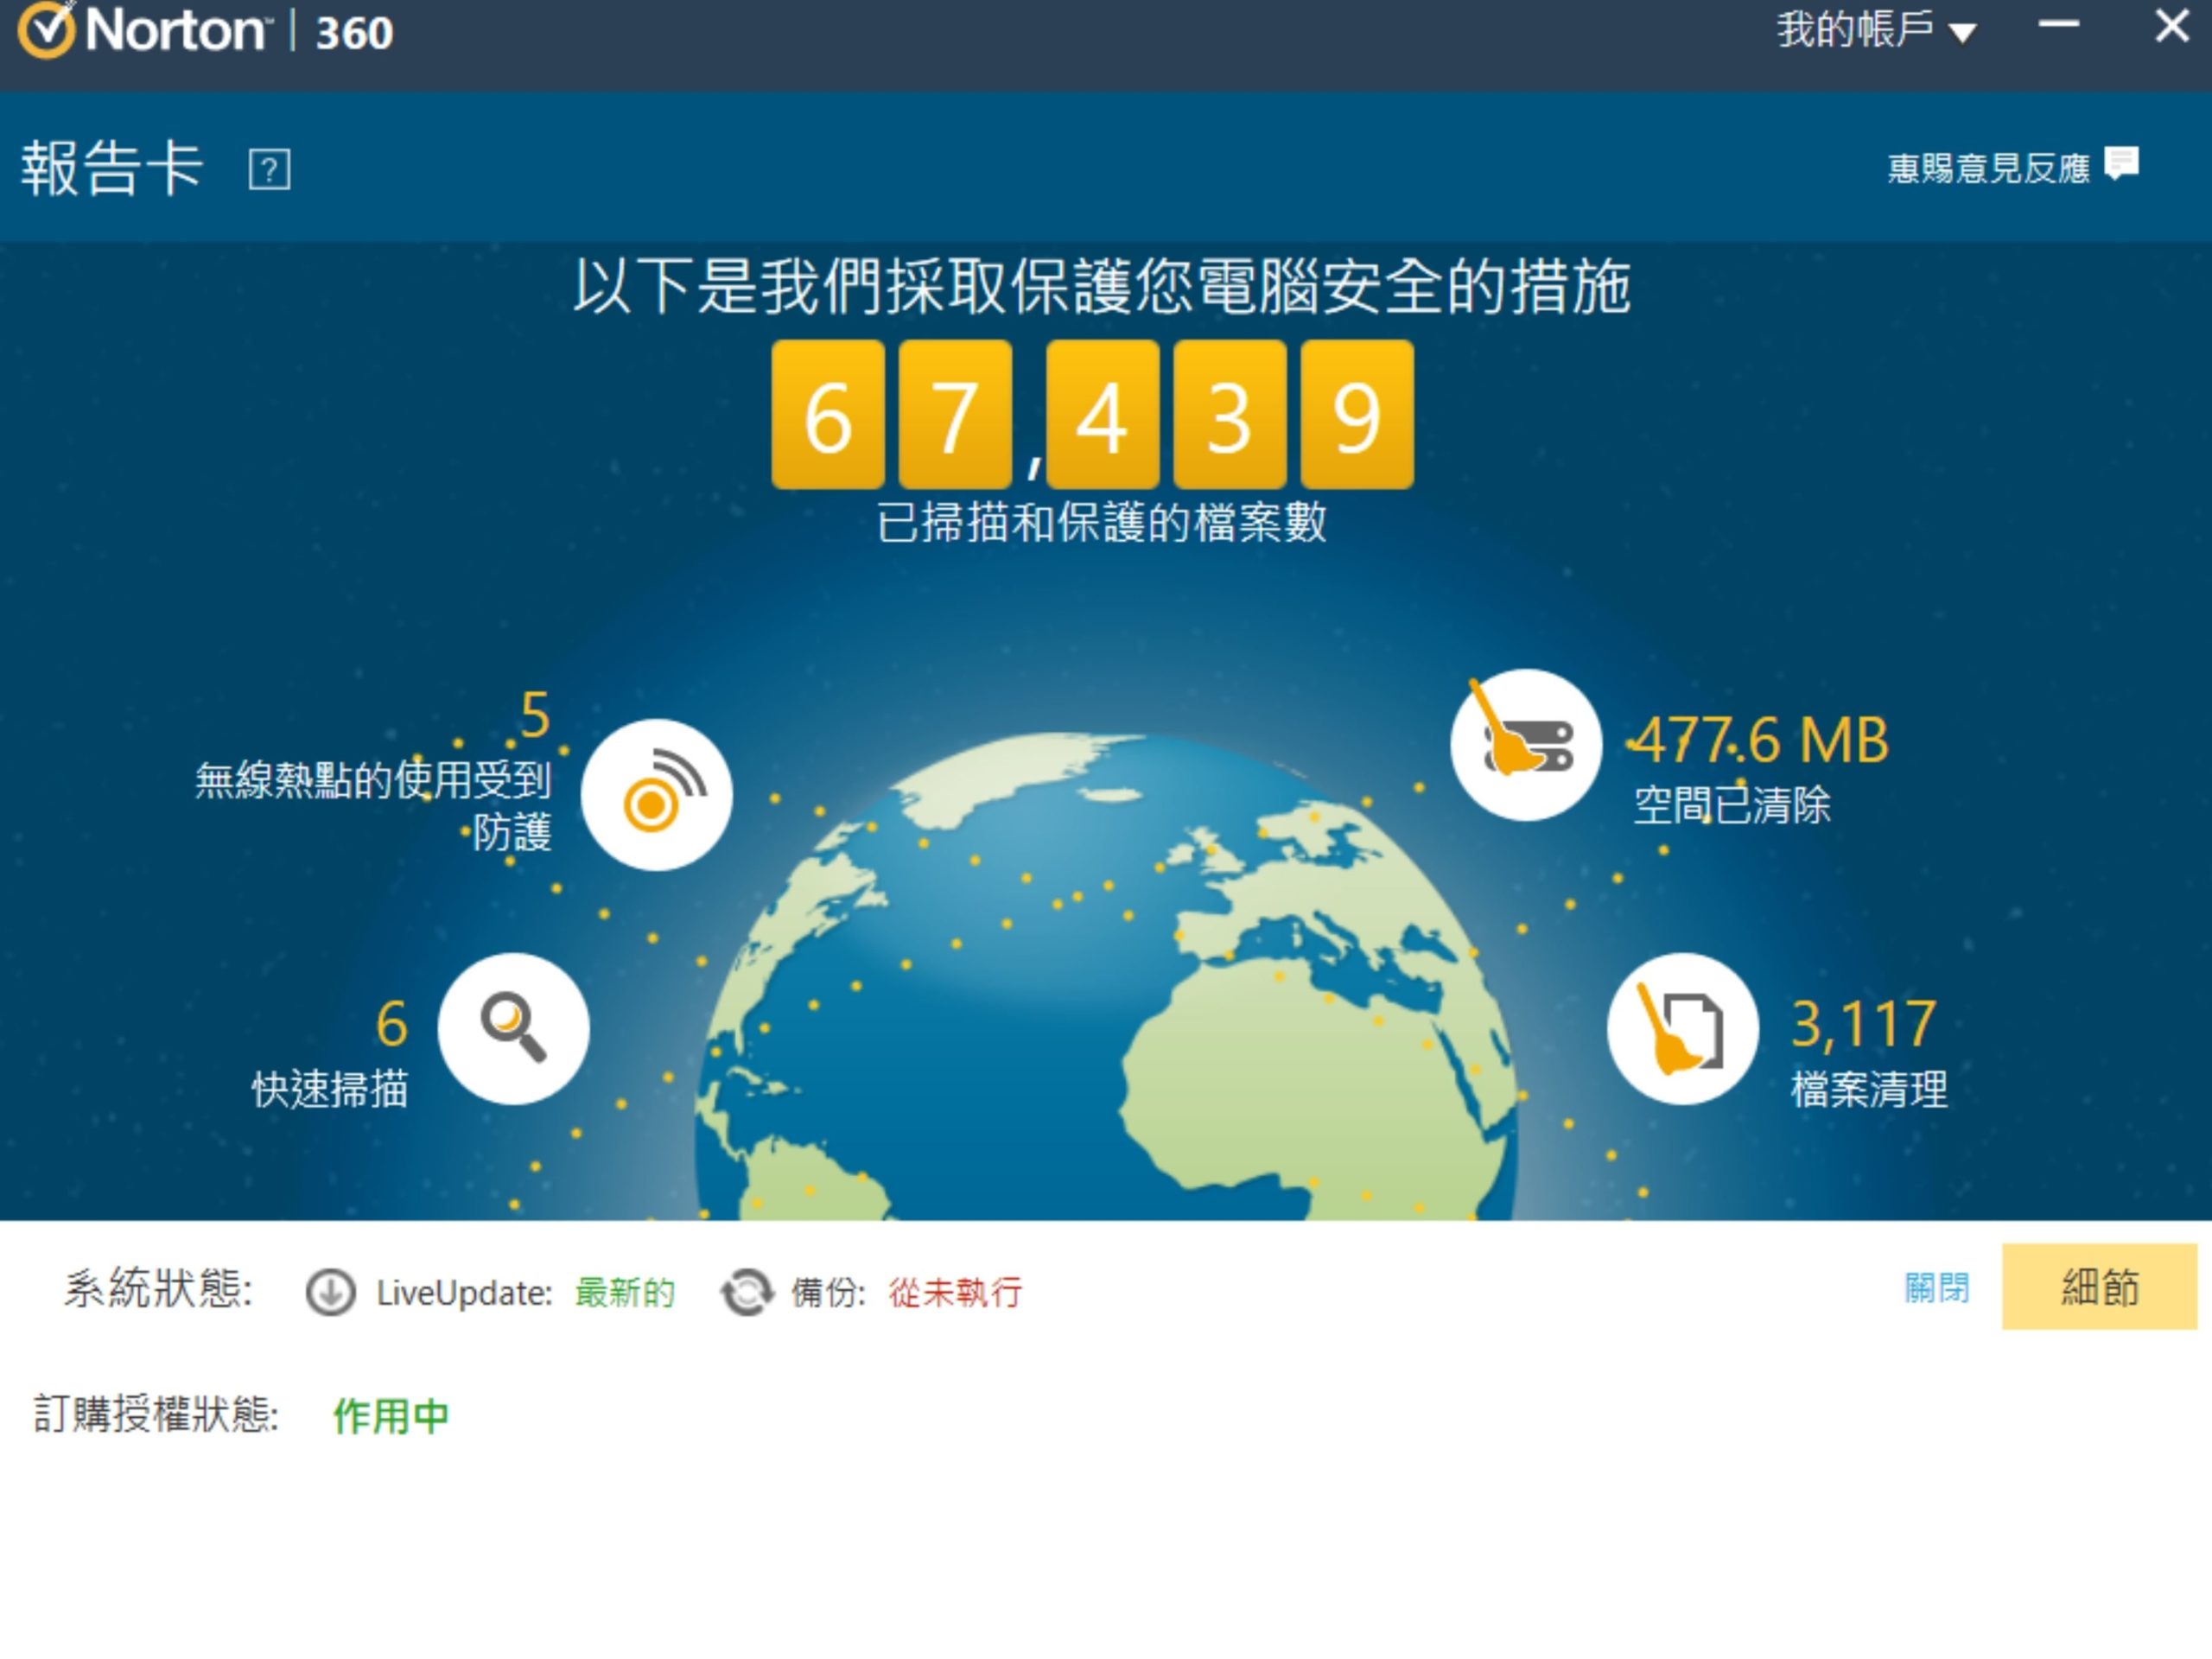Image resolution: width=2212 pixels, height=1659 pixels.
Task: Click the 惠賜意見反應 feedback link
Action: tap(1988, 168)
